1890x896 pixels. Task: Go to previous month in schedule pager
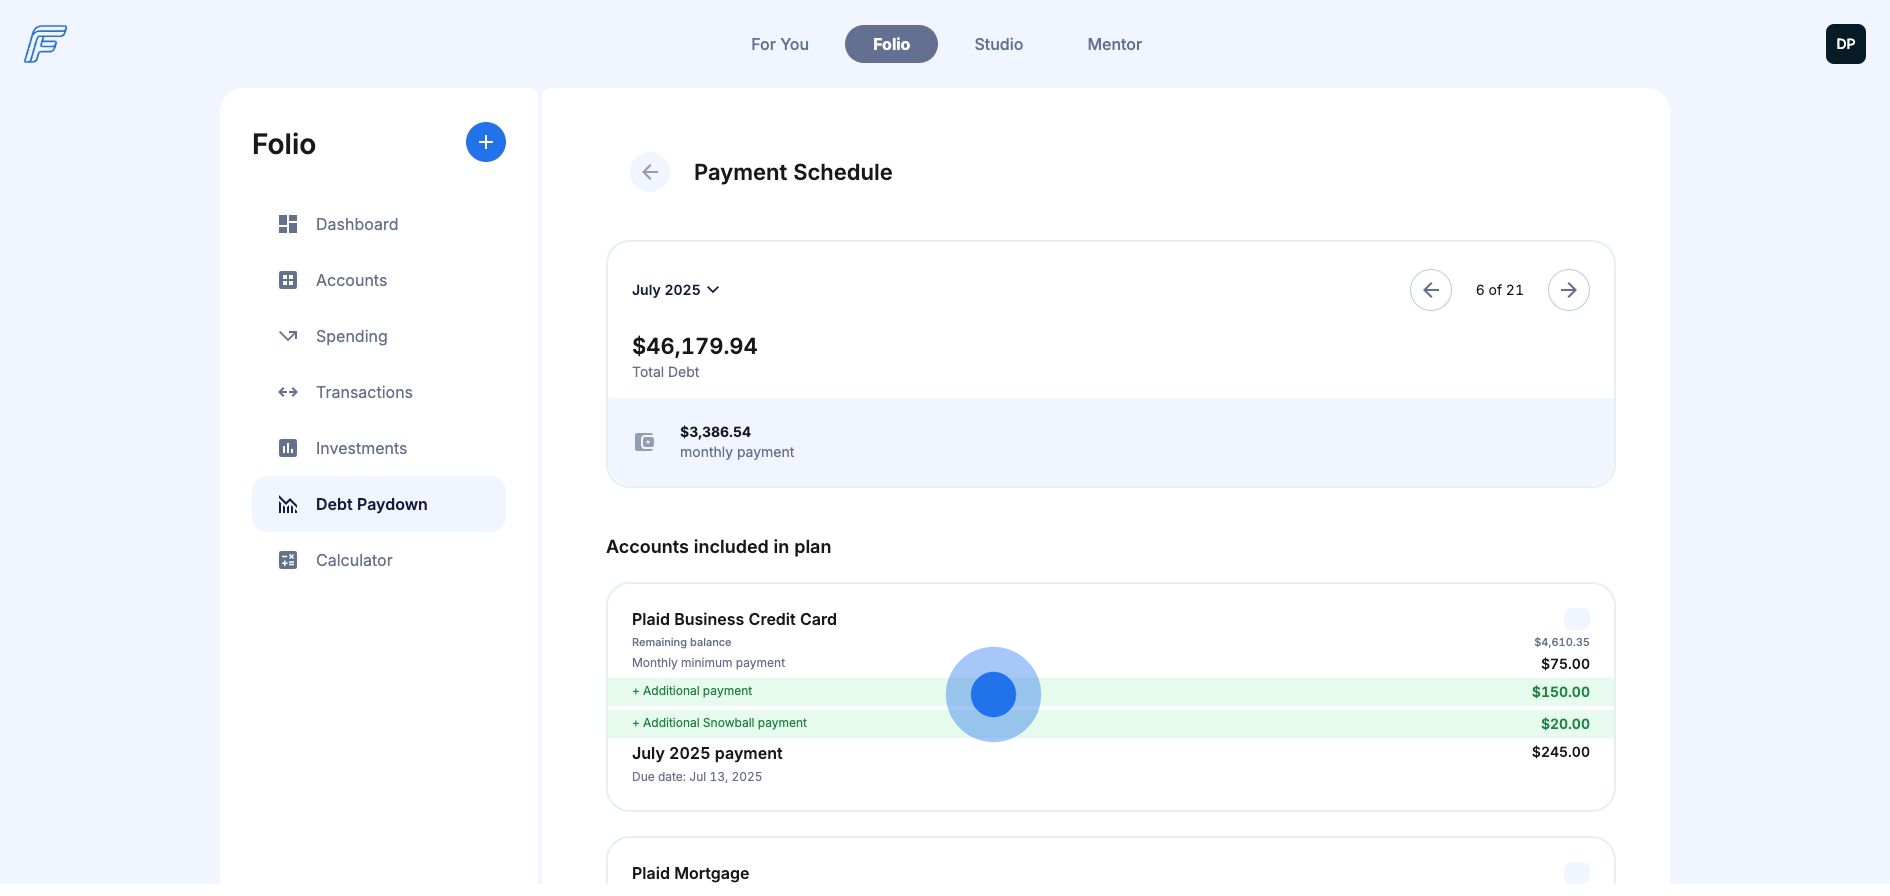(1430, 290)
